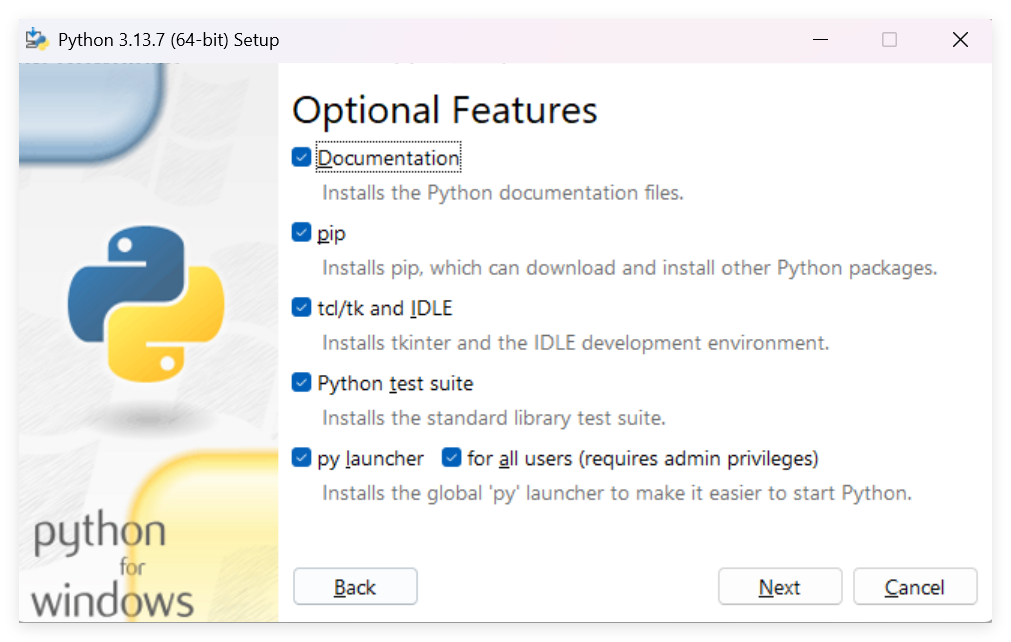
Task: Uncheck the Python test suite option
Action: click(x=301, y=383)
